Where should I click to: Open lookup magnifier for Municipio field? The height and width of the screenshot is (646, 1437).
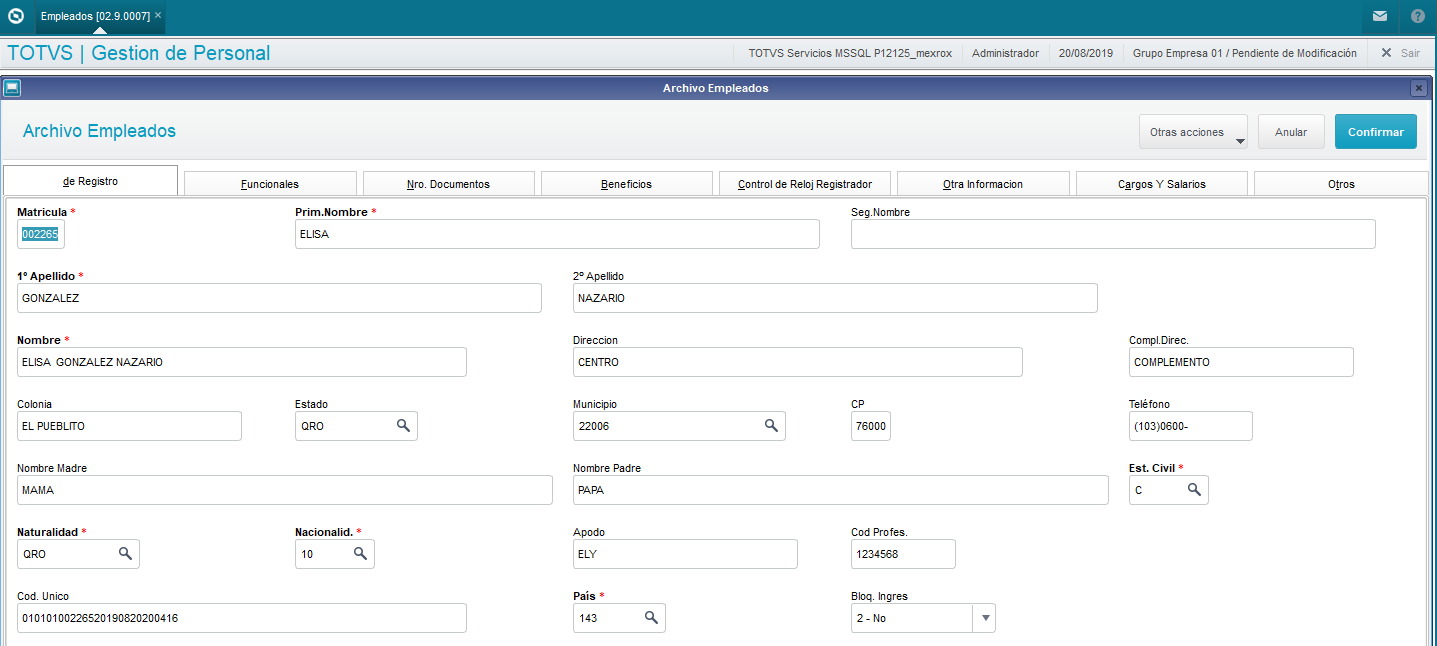[x=771, y=426]
